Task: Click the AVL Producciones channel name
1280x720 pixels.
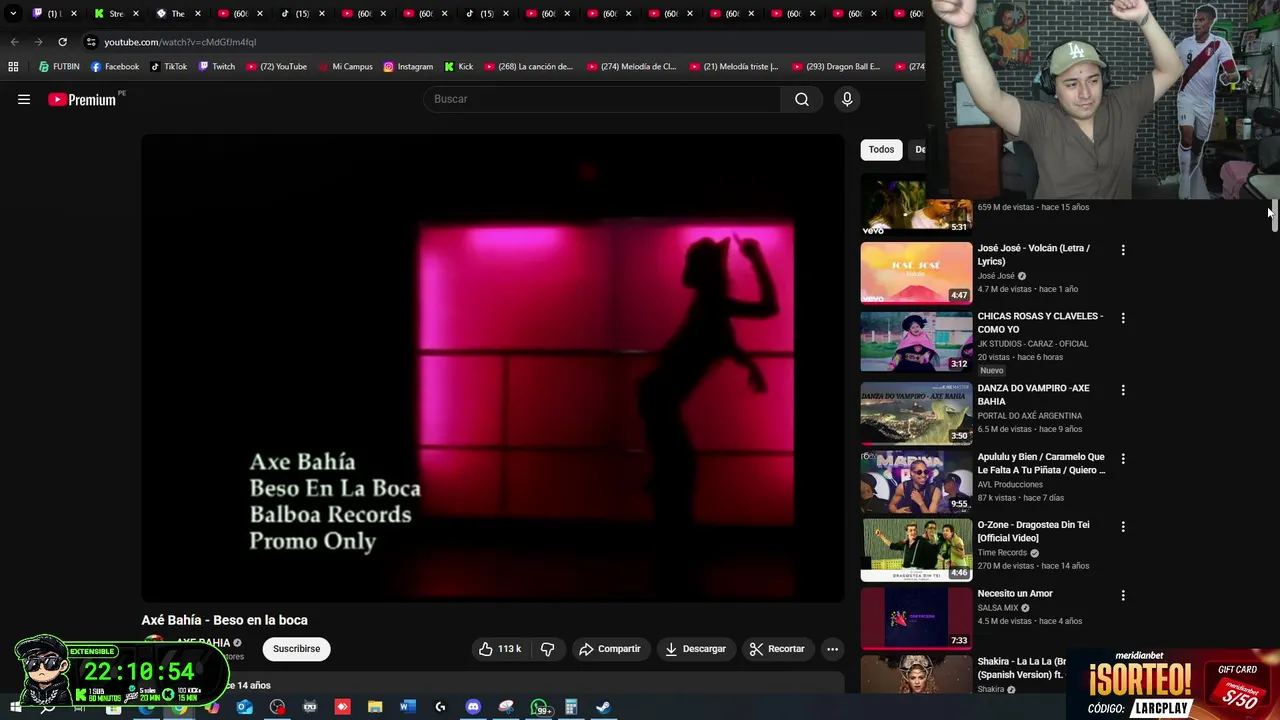Action: click(x=1010, y=485)
